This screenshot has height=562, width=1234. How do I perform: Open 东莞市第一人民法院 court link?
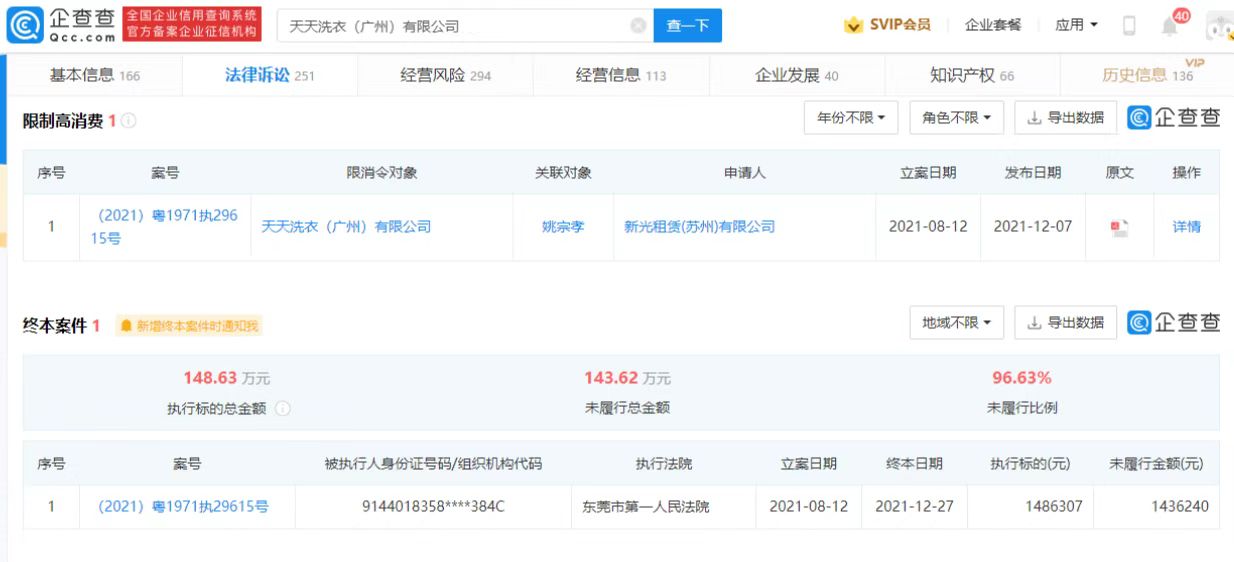point(646,507)
